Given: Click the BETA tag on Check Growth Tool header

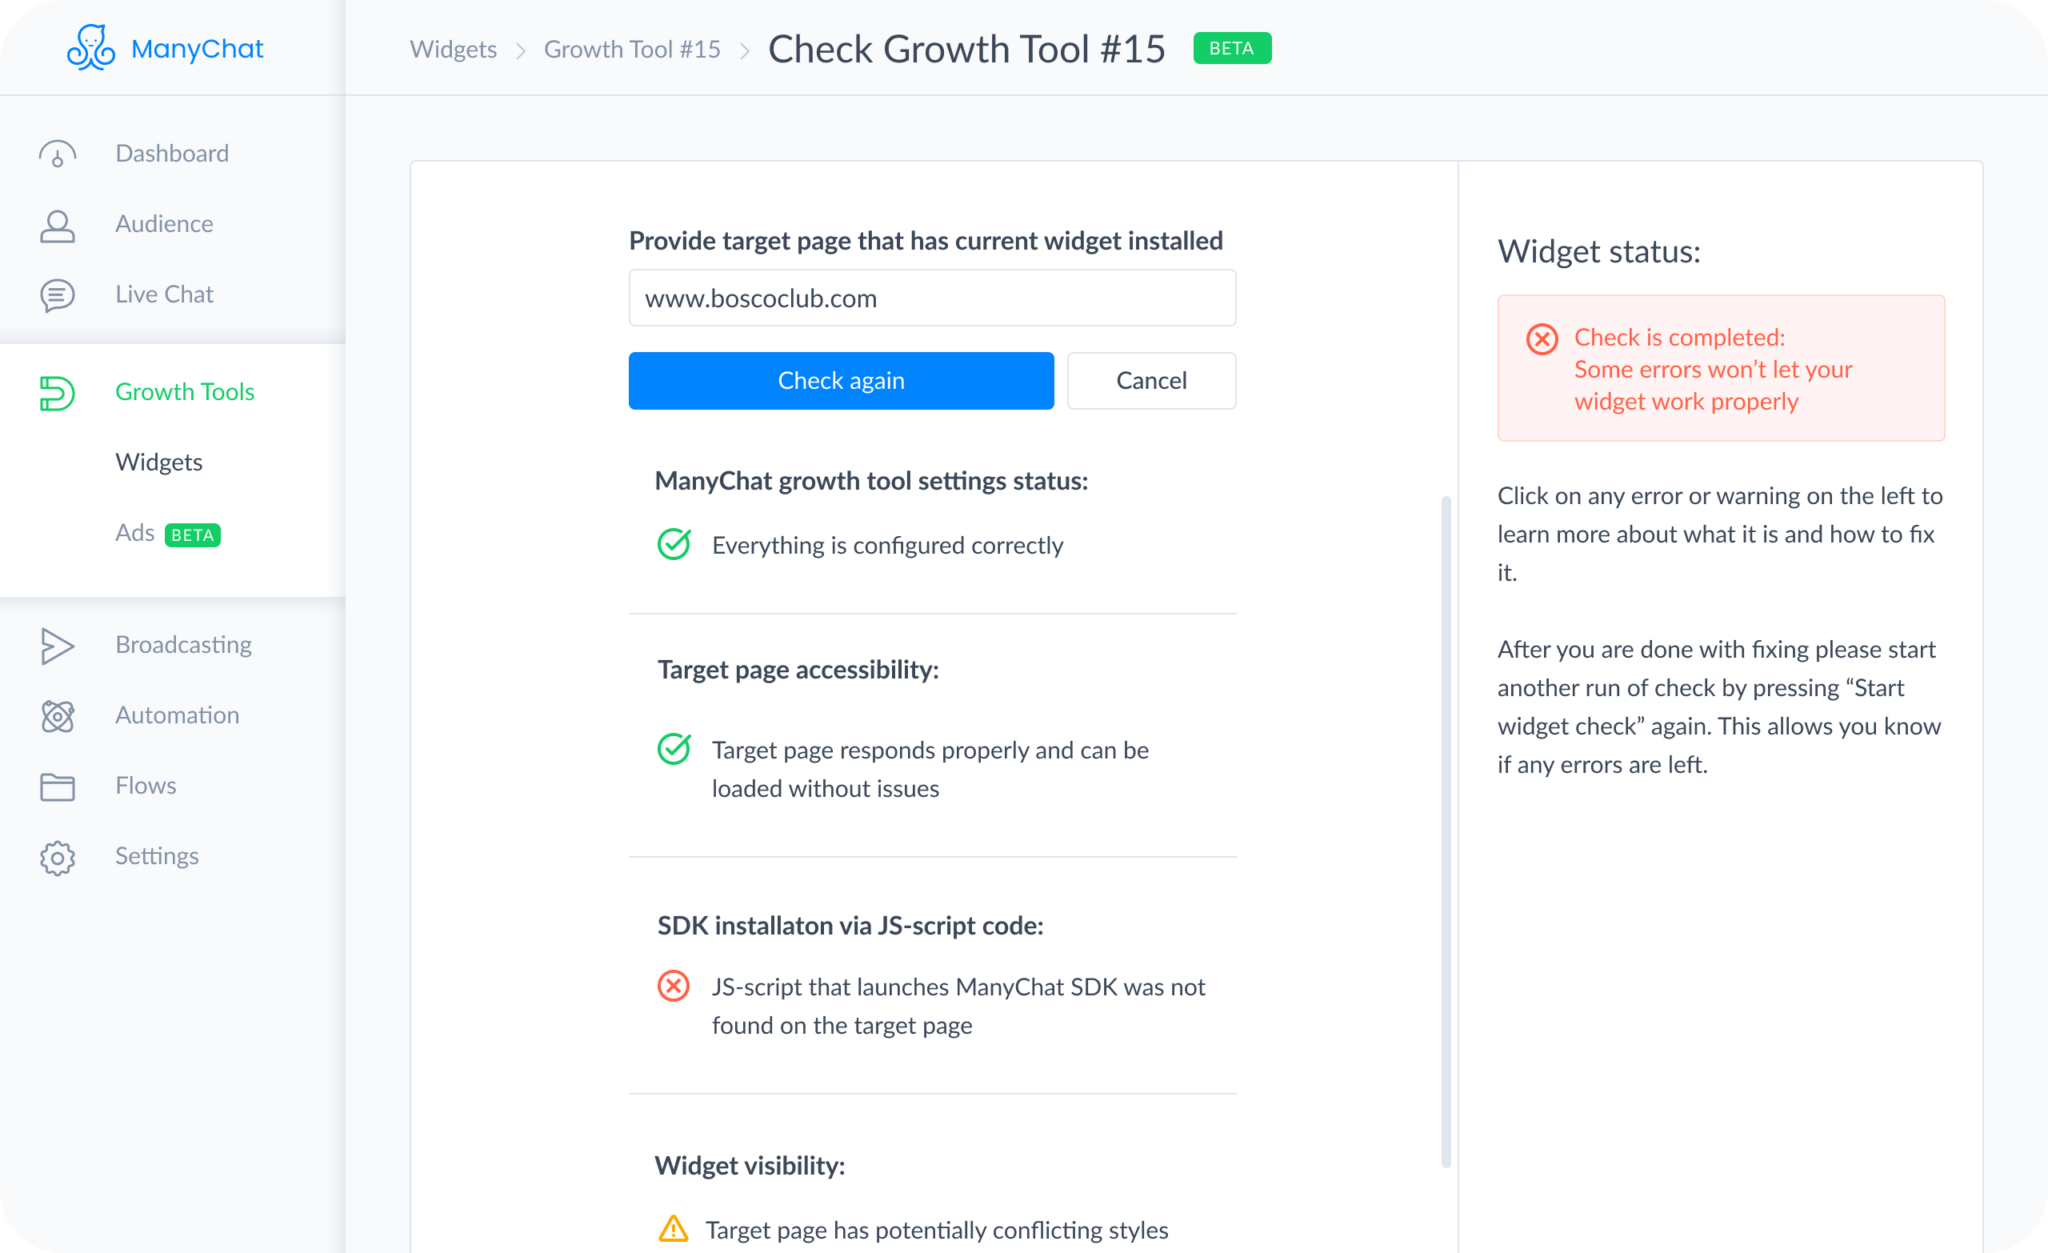Looking at the screenshot, I should pyautogui.click(x=1235, y=48).
